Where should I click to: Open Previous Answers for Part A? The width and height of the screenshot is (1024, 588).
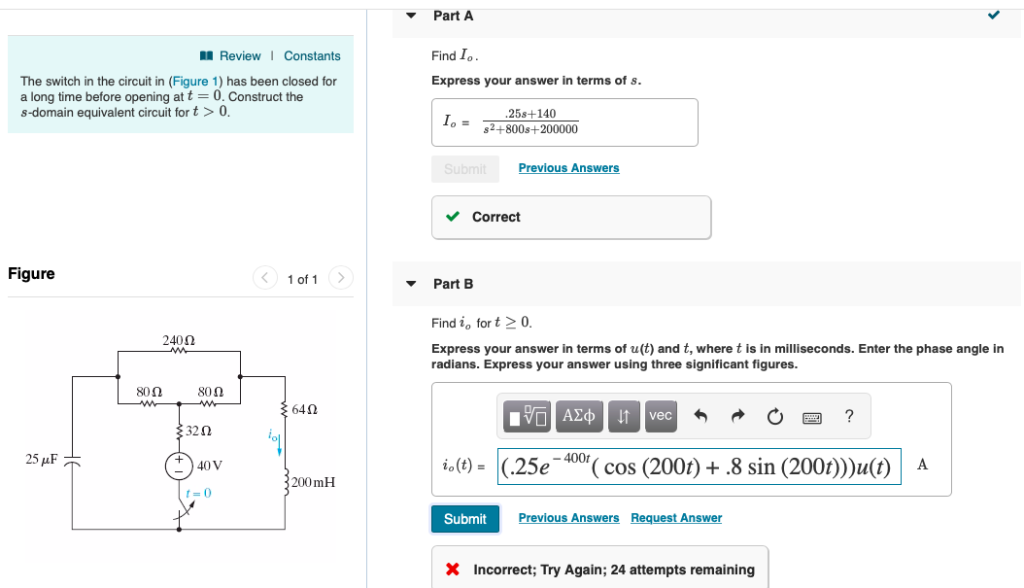point(568,167)
